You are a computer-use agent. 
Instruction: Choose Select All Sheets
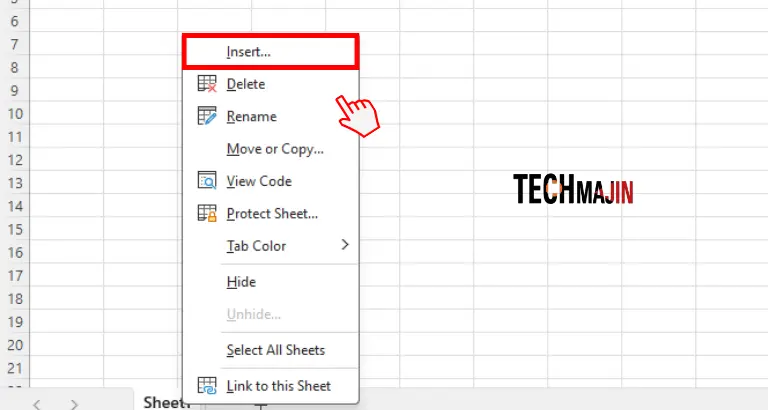[x=271, y=350]
